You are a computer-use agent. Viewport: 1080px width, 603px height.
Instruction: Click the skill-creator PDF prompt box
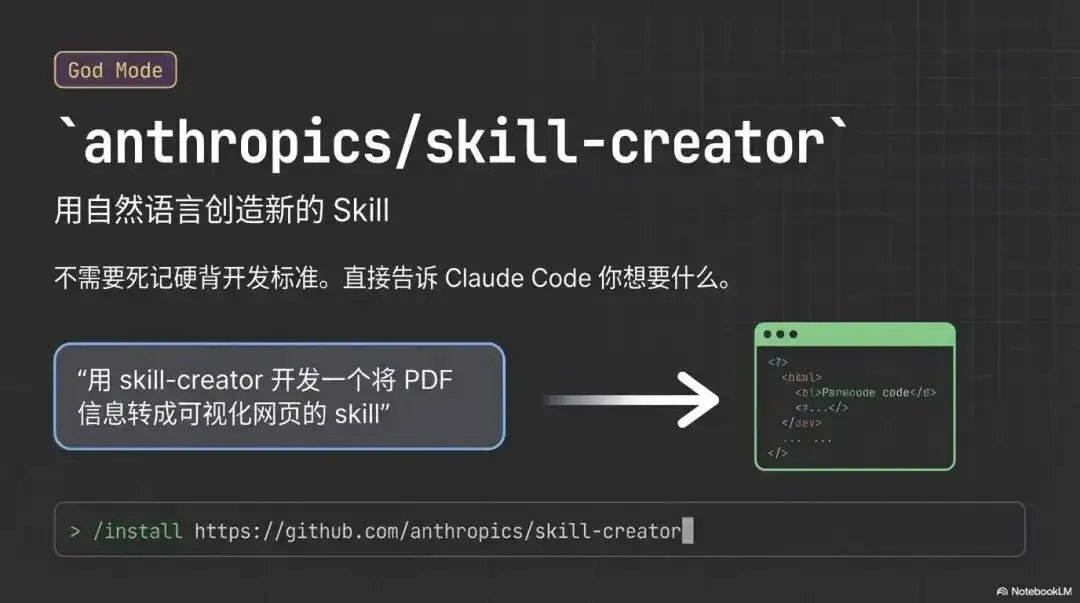279,396
